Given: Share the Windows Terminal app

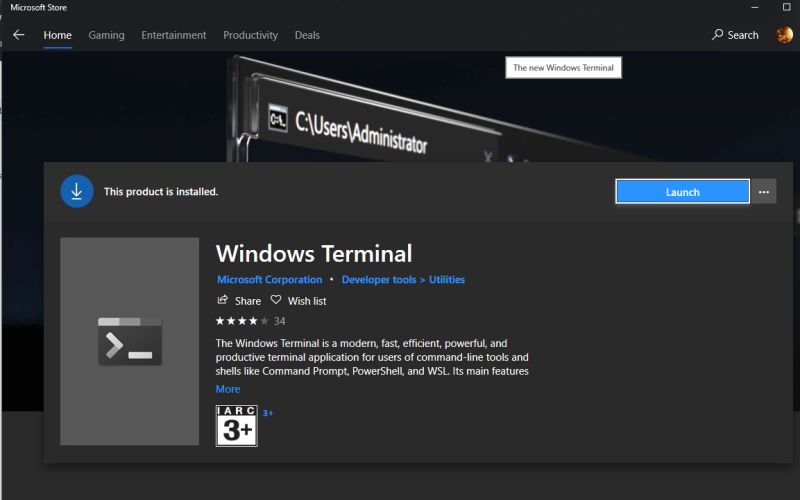Looking at the screenshot, I should pyautogui.click(x=239, y=301).
